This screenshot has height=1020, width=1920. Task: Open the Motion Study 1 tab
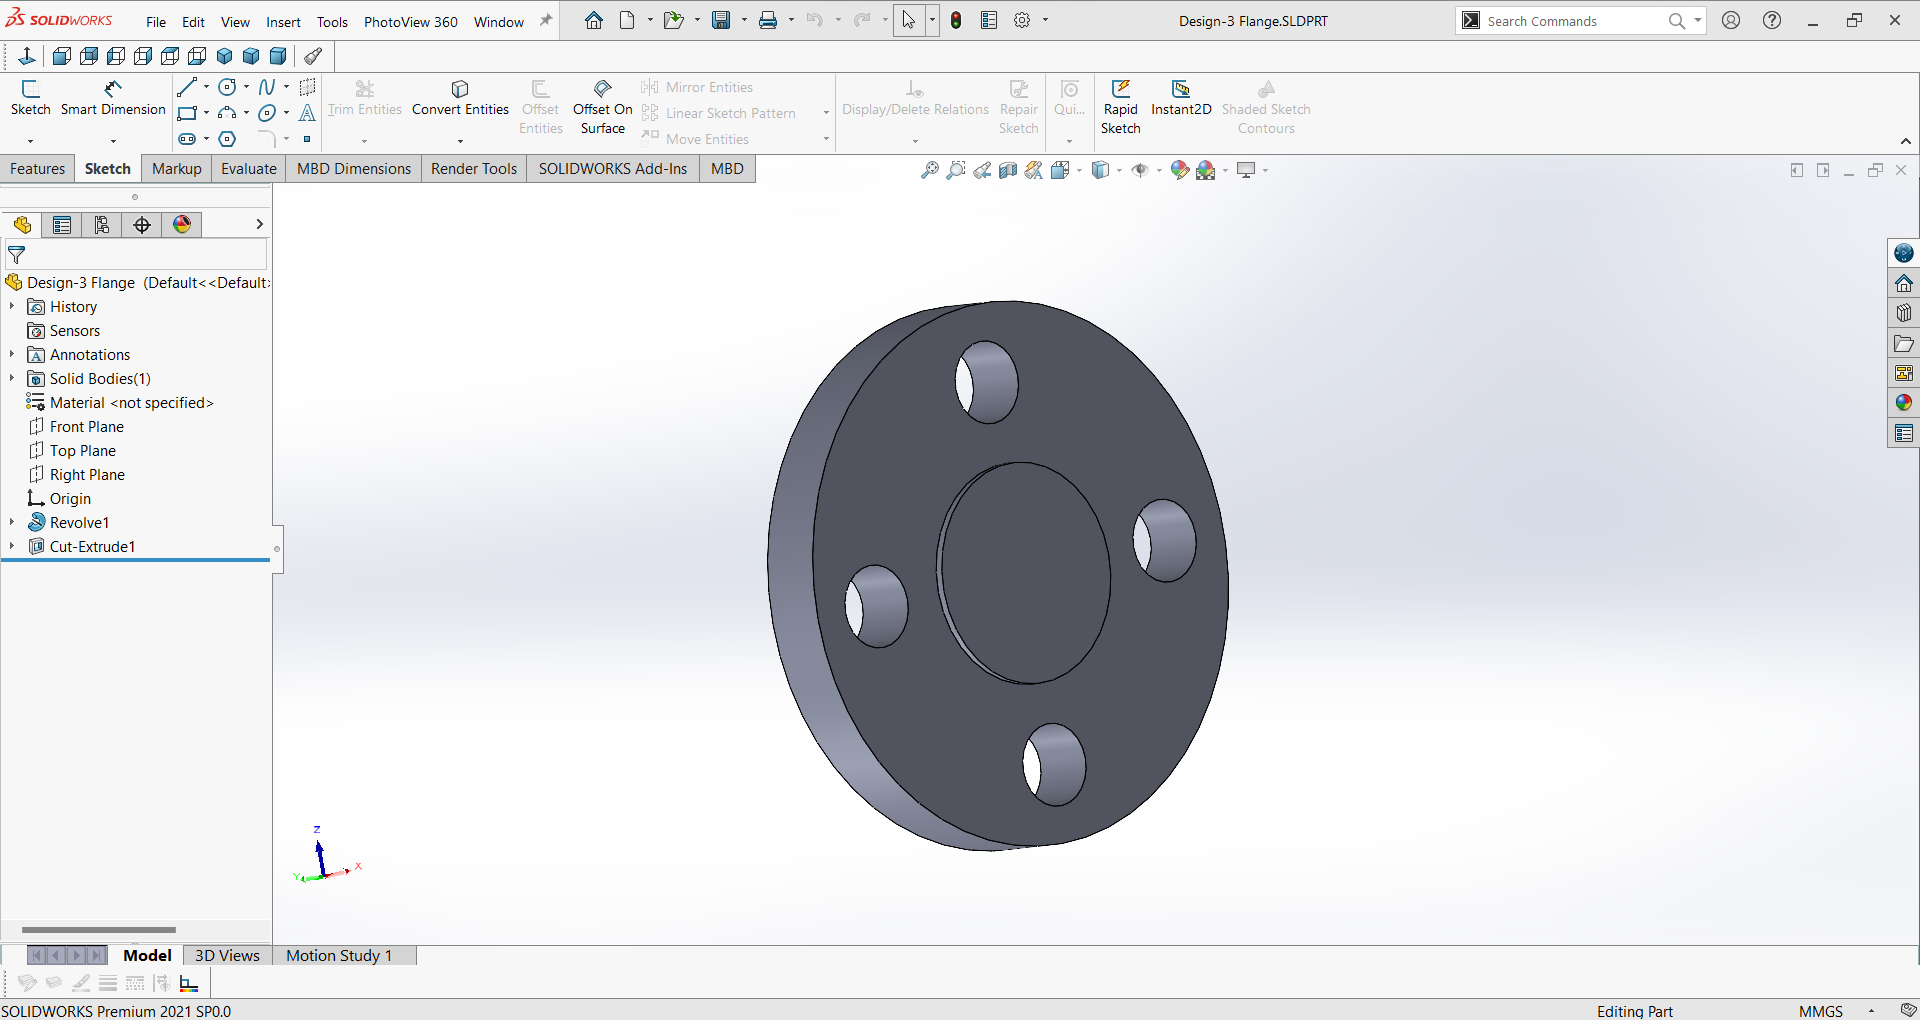pyautogui.click(x=339, y=956)
